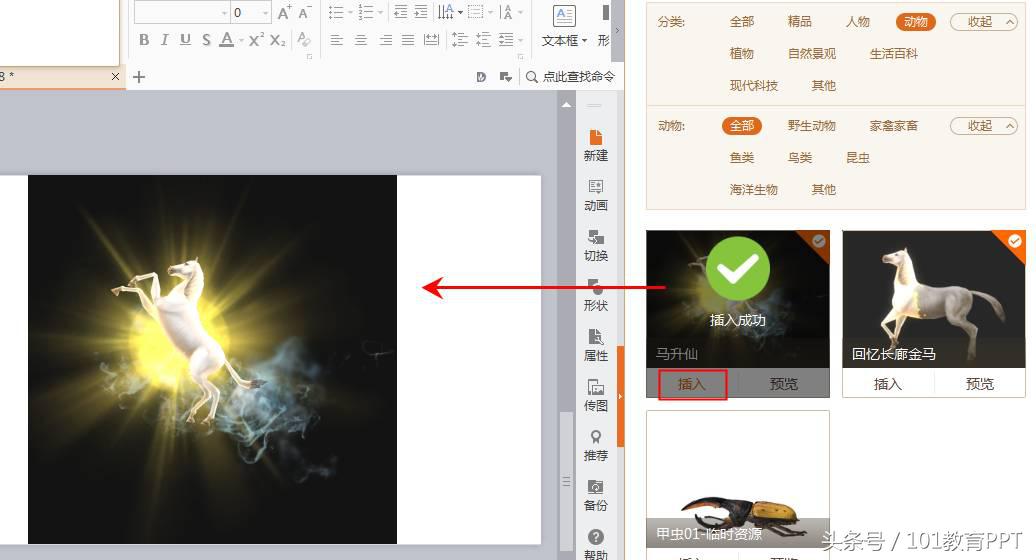Open 动画 animation pane
The width and height of the screenshot is (1036, 560).
pos(595,196)
